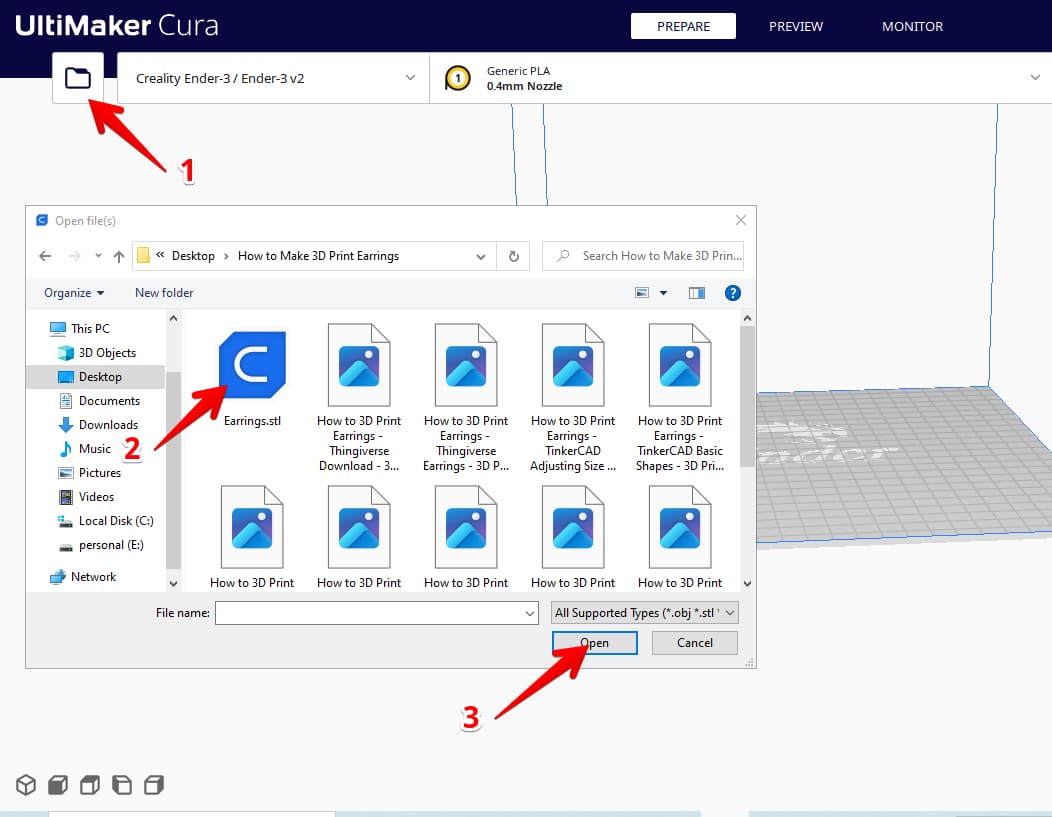The image size is (1052, 817).
Task: Click the How to Make 3D Print Earrings breadcrumb
Action: (x=318, y=256)
